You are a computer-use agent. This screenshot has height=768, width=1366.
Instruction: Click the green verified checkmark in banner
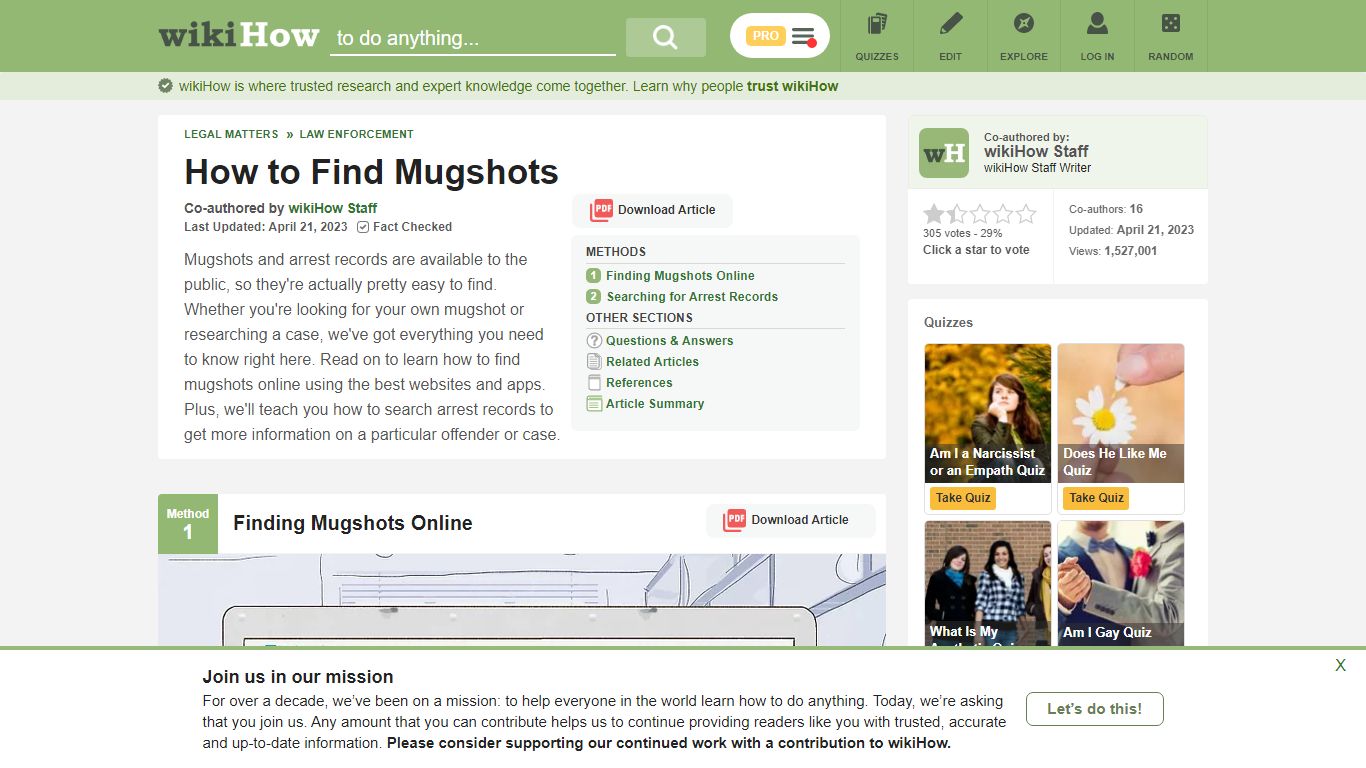coord(166,86)
